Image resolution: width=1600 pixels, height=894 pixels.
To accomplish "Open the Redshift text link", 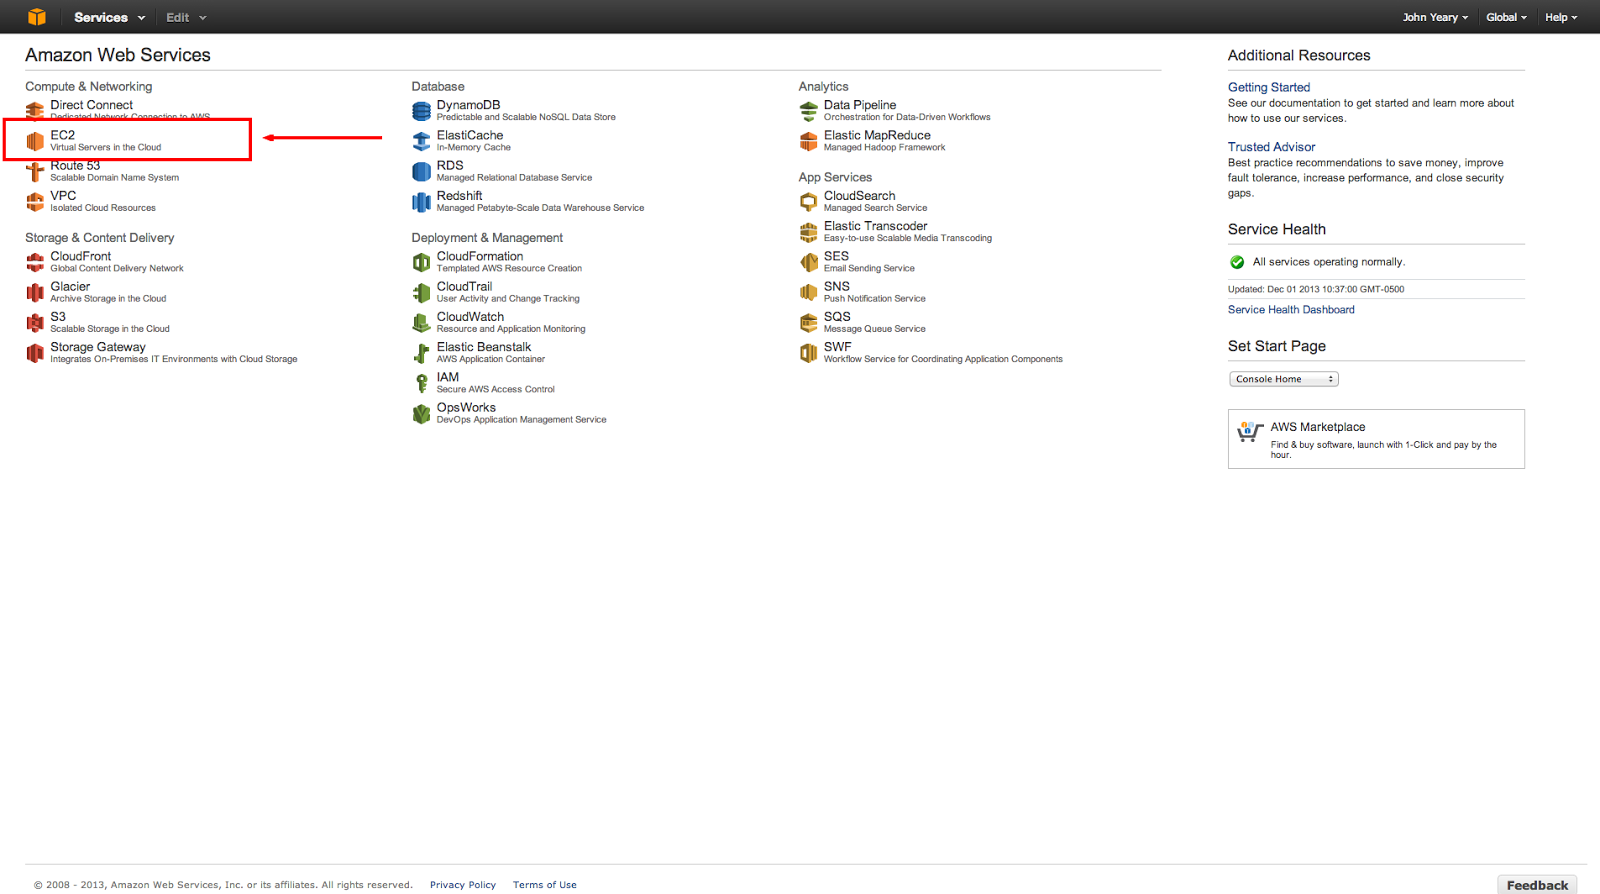I will coord(459,196).
